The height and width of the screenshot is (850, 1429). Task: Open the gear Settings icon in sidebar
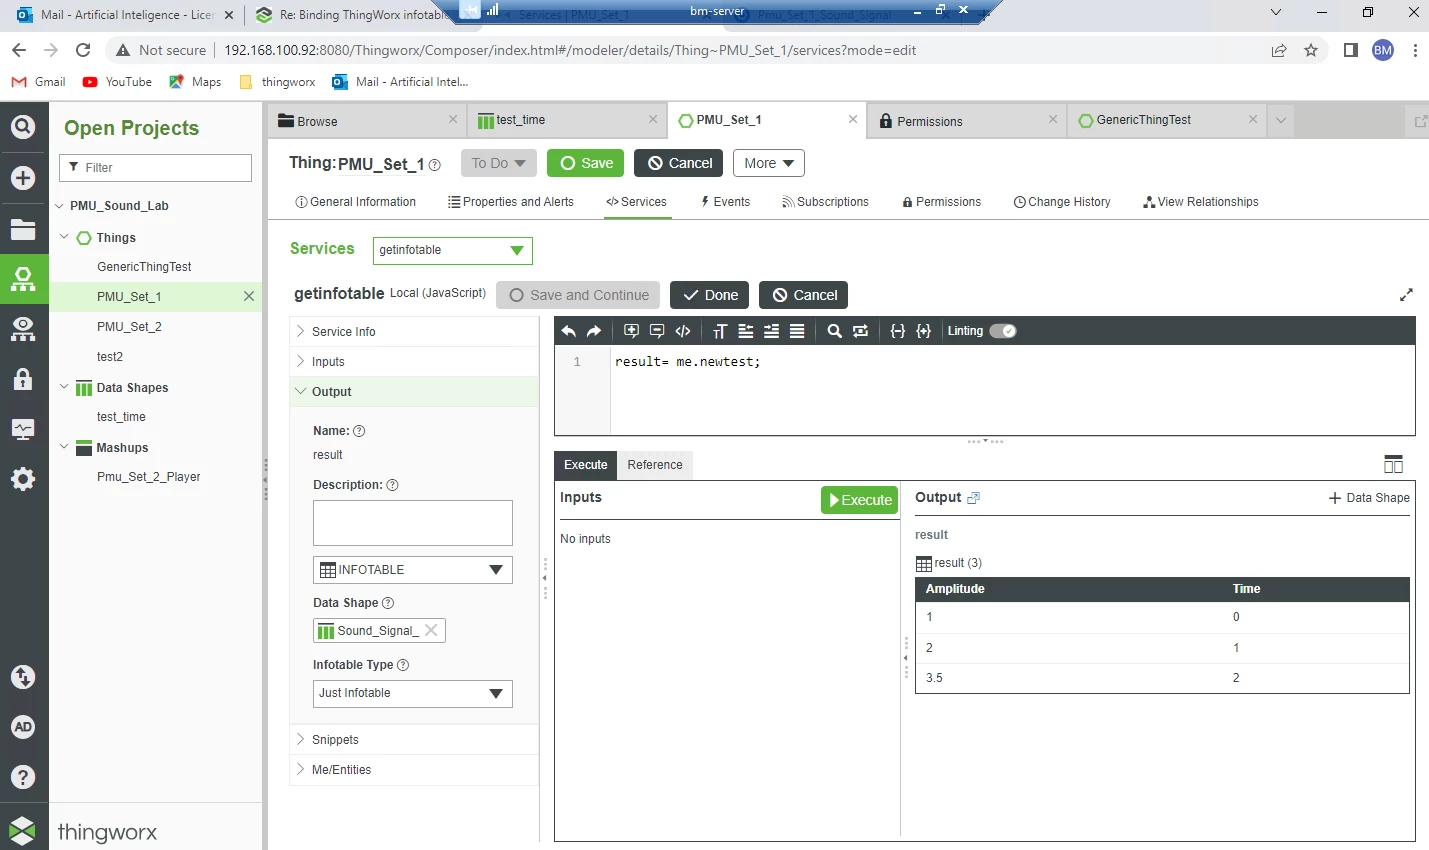[x=23, y=479]
